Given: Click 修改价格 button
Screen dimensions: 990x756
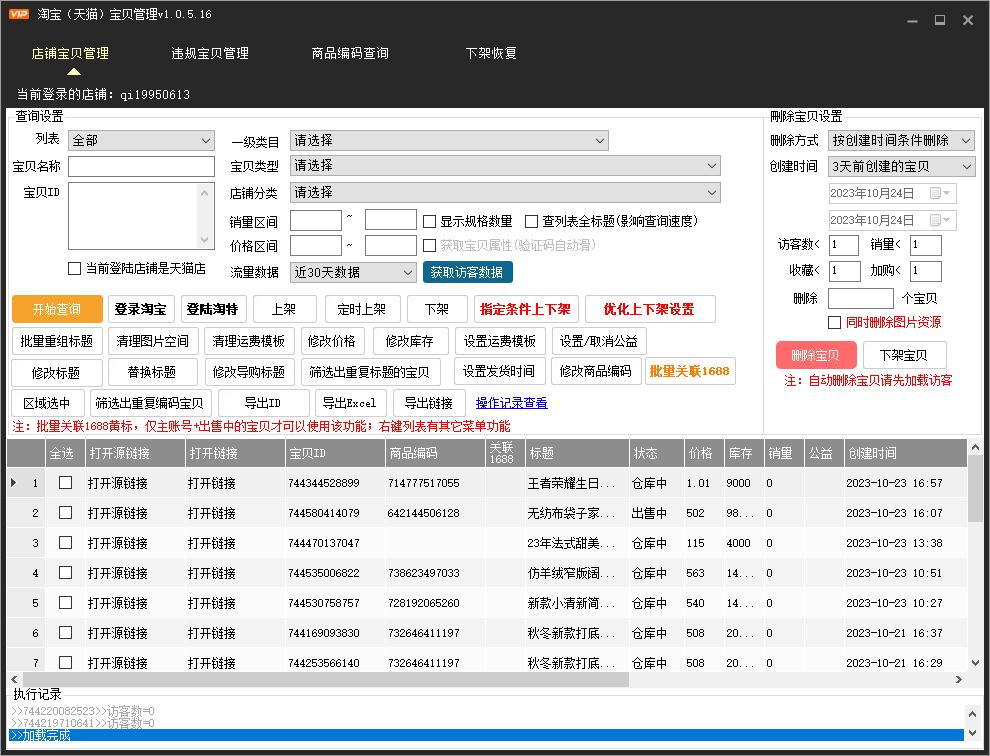Looking at the screenshot, I should click(331, 342).
